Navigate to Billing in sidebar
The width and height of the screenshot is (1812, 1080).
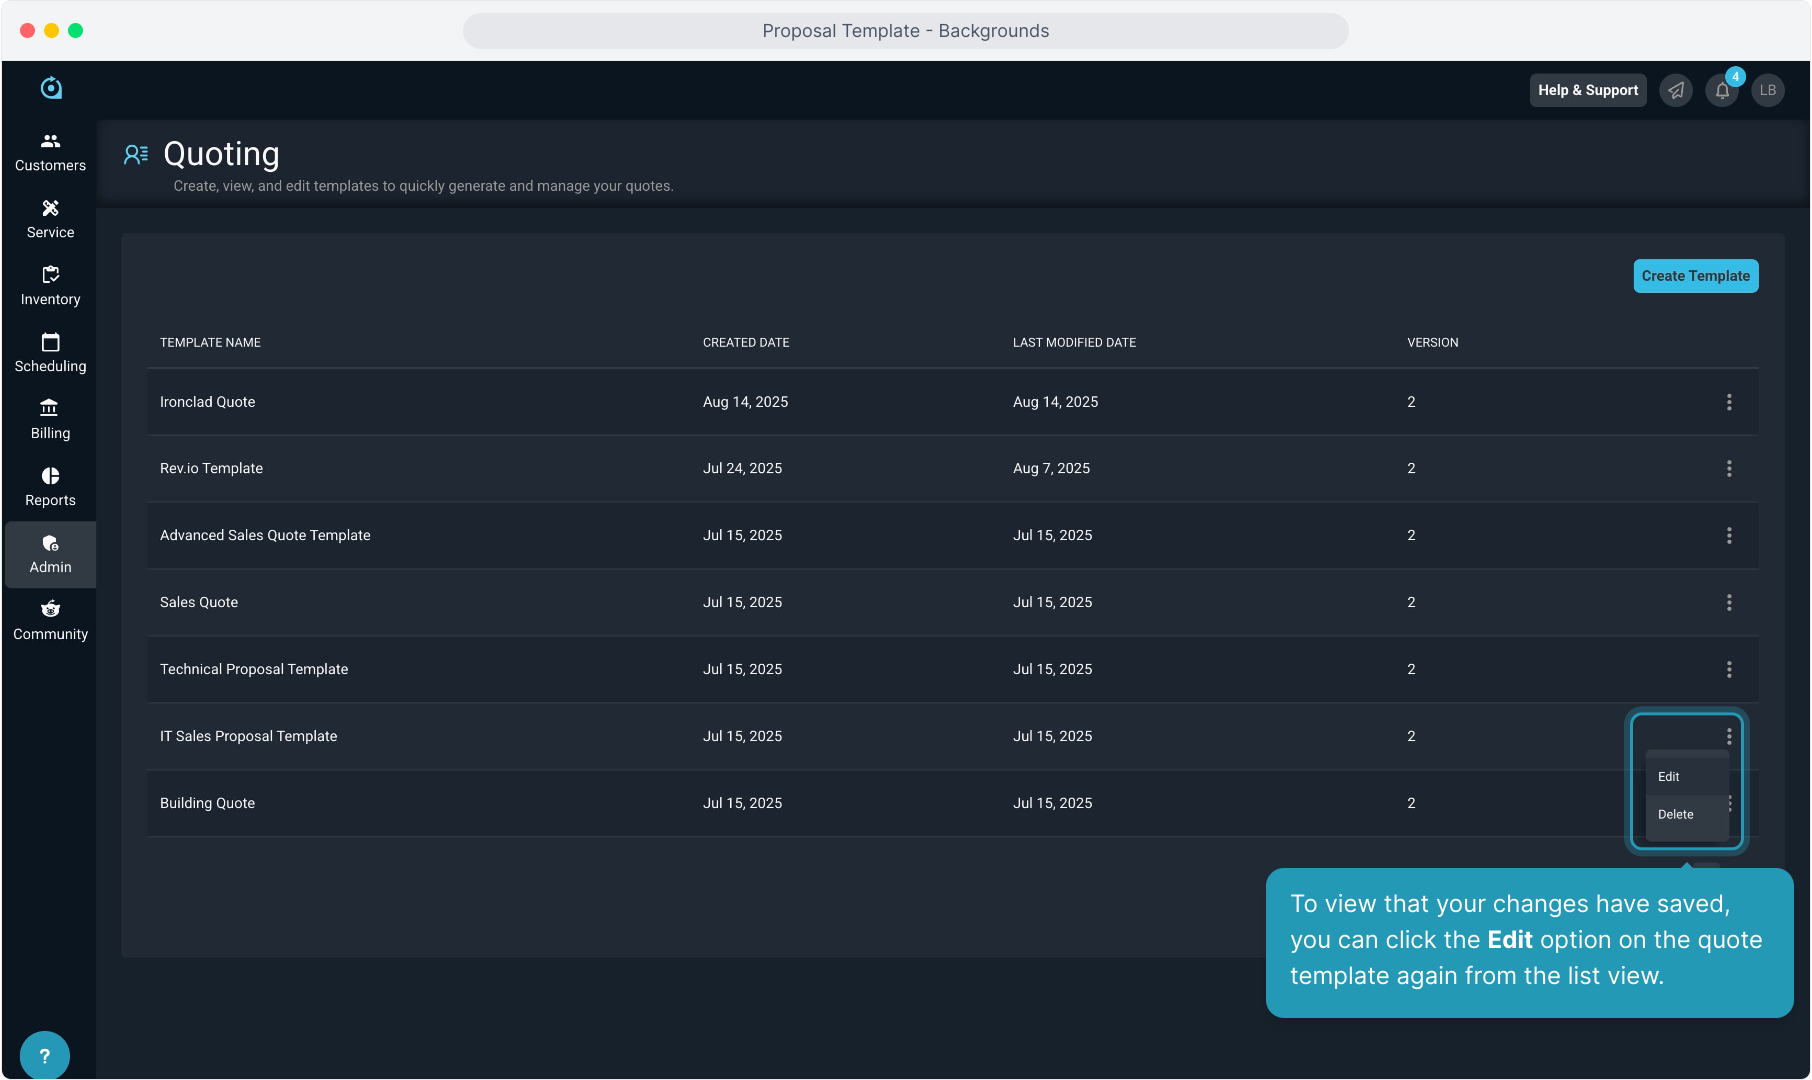pyautogui.click(x=50, y=421)
